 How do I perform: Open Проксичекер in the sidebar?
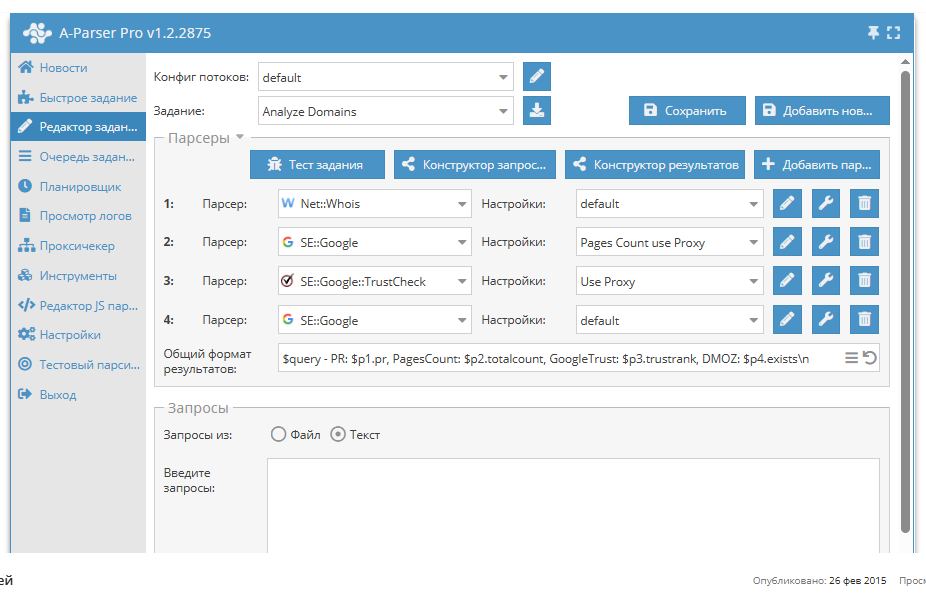pos(78,246)
